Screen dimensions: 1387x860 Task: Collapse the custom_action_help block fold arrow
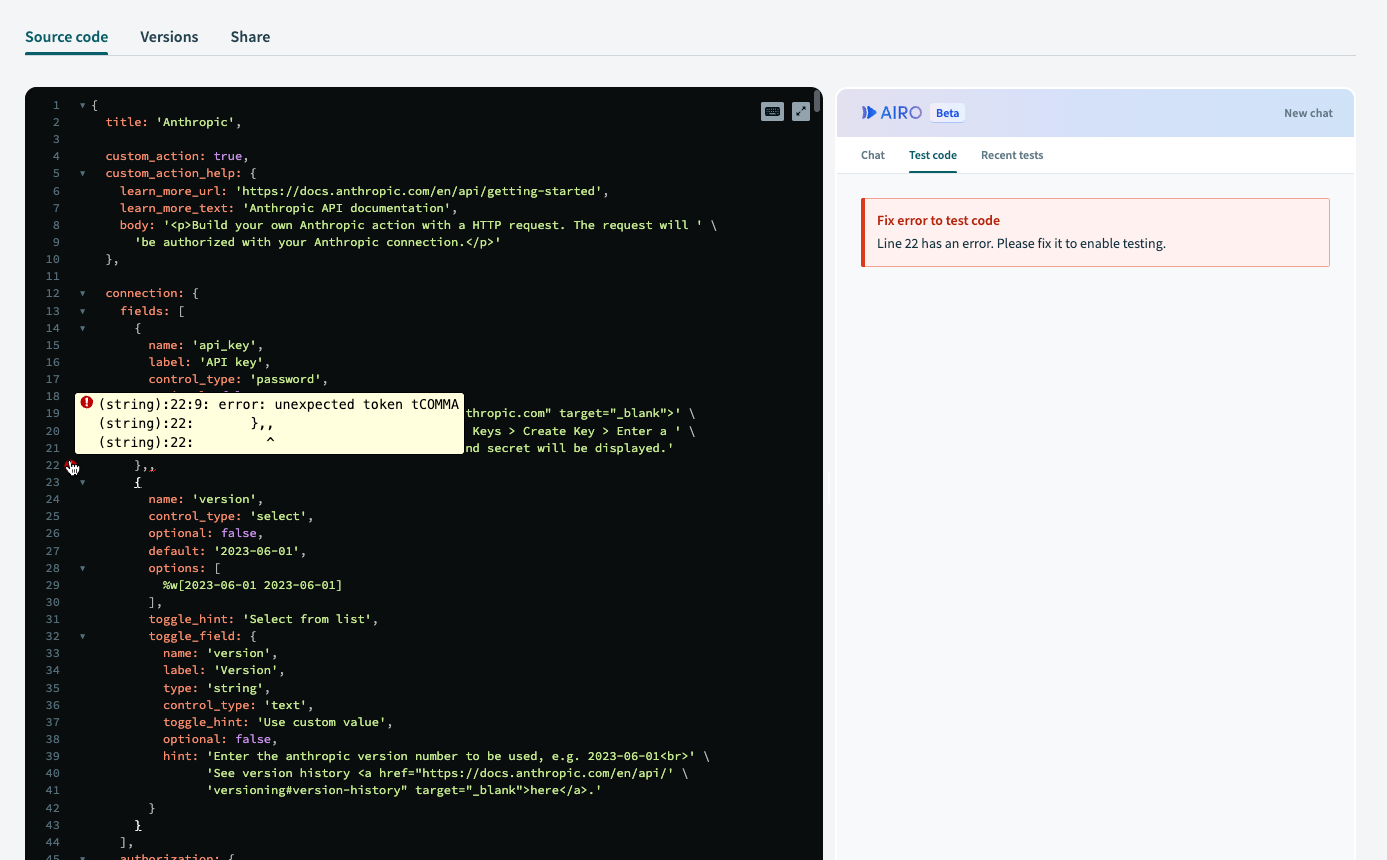pyautogui.click(x=83, y=173)
